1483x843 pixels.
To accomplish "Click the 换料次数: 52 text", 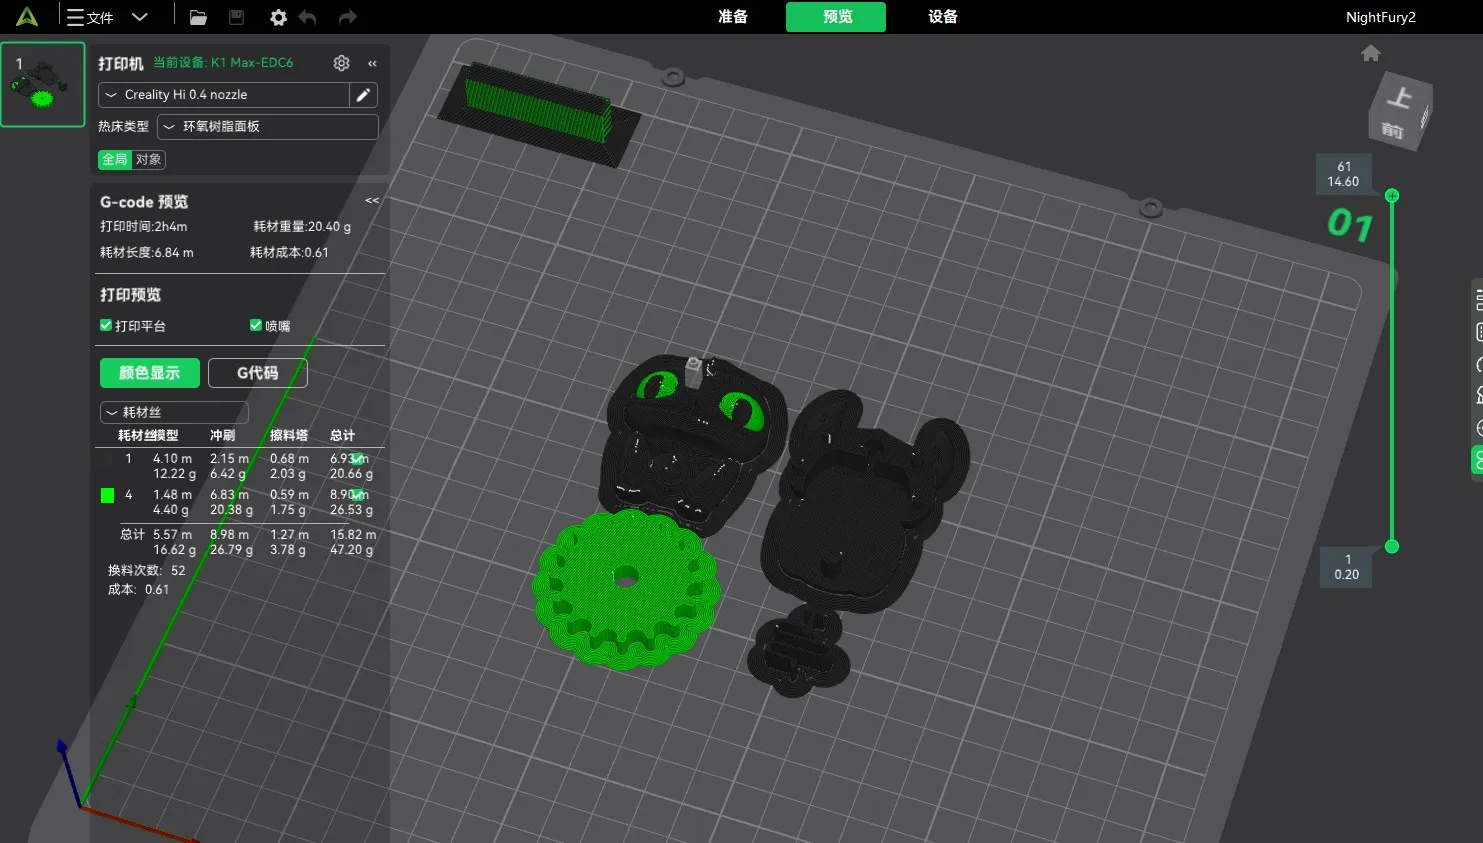I will coord(147,571).
